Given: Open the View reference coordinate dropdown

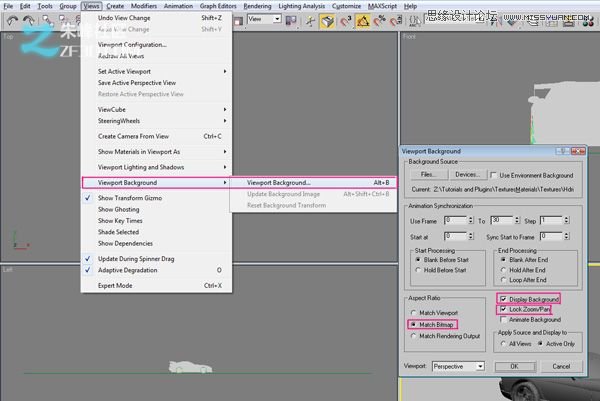Looking at the screenshot, I should coord(264,18).
